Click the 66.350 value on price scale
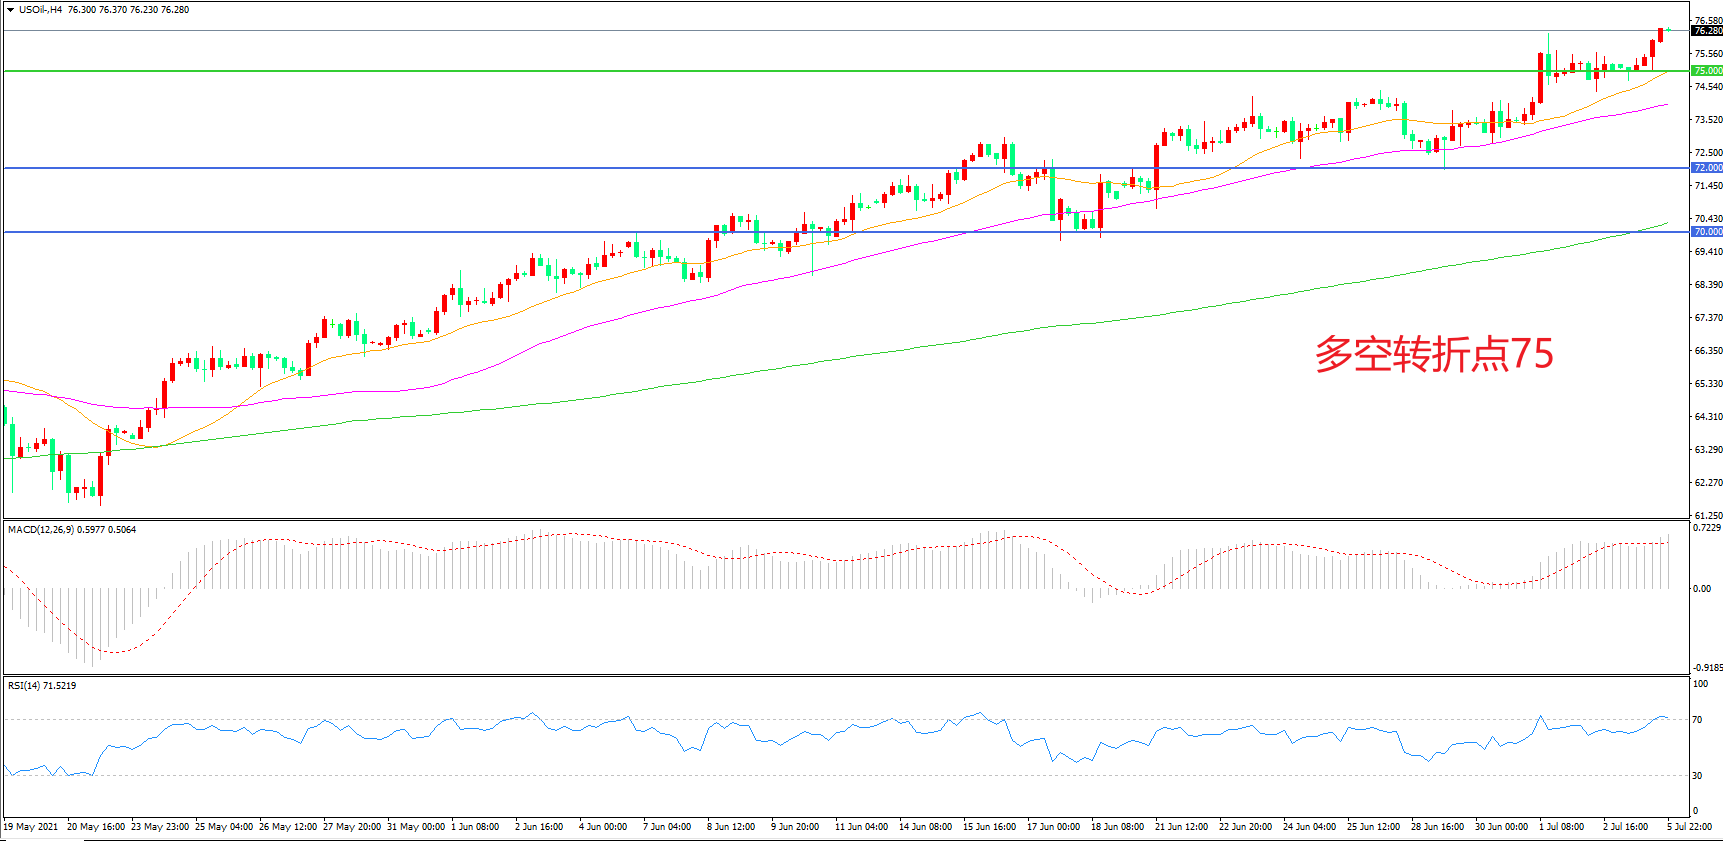Screen dimensions: 1723x841 click(x=1707, y=351)
